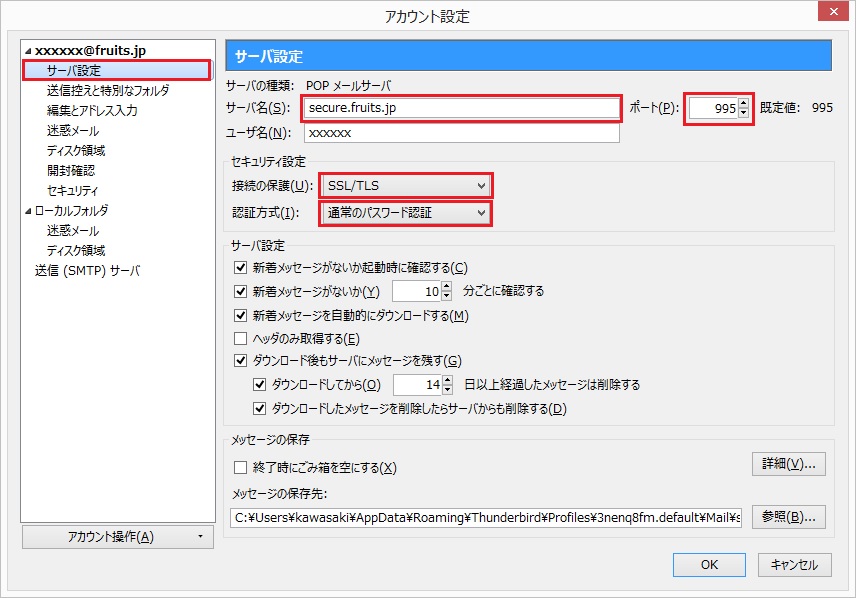Click the サーバ名 text field
The height and width of the screenshot is (598, 856).
pos(461,107)
